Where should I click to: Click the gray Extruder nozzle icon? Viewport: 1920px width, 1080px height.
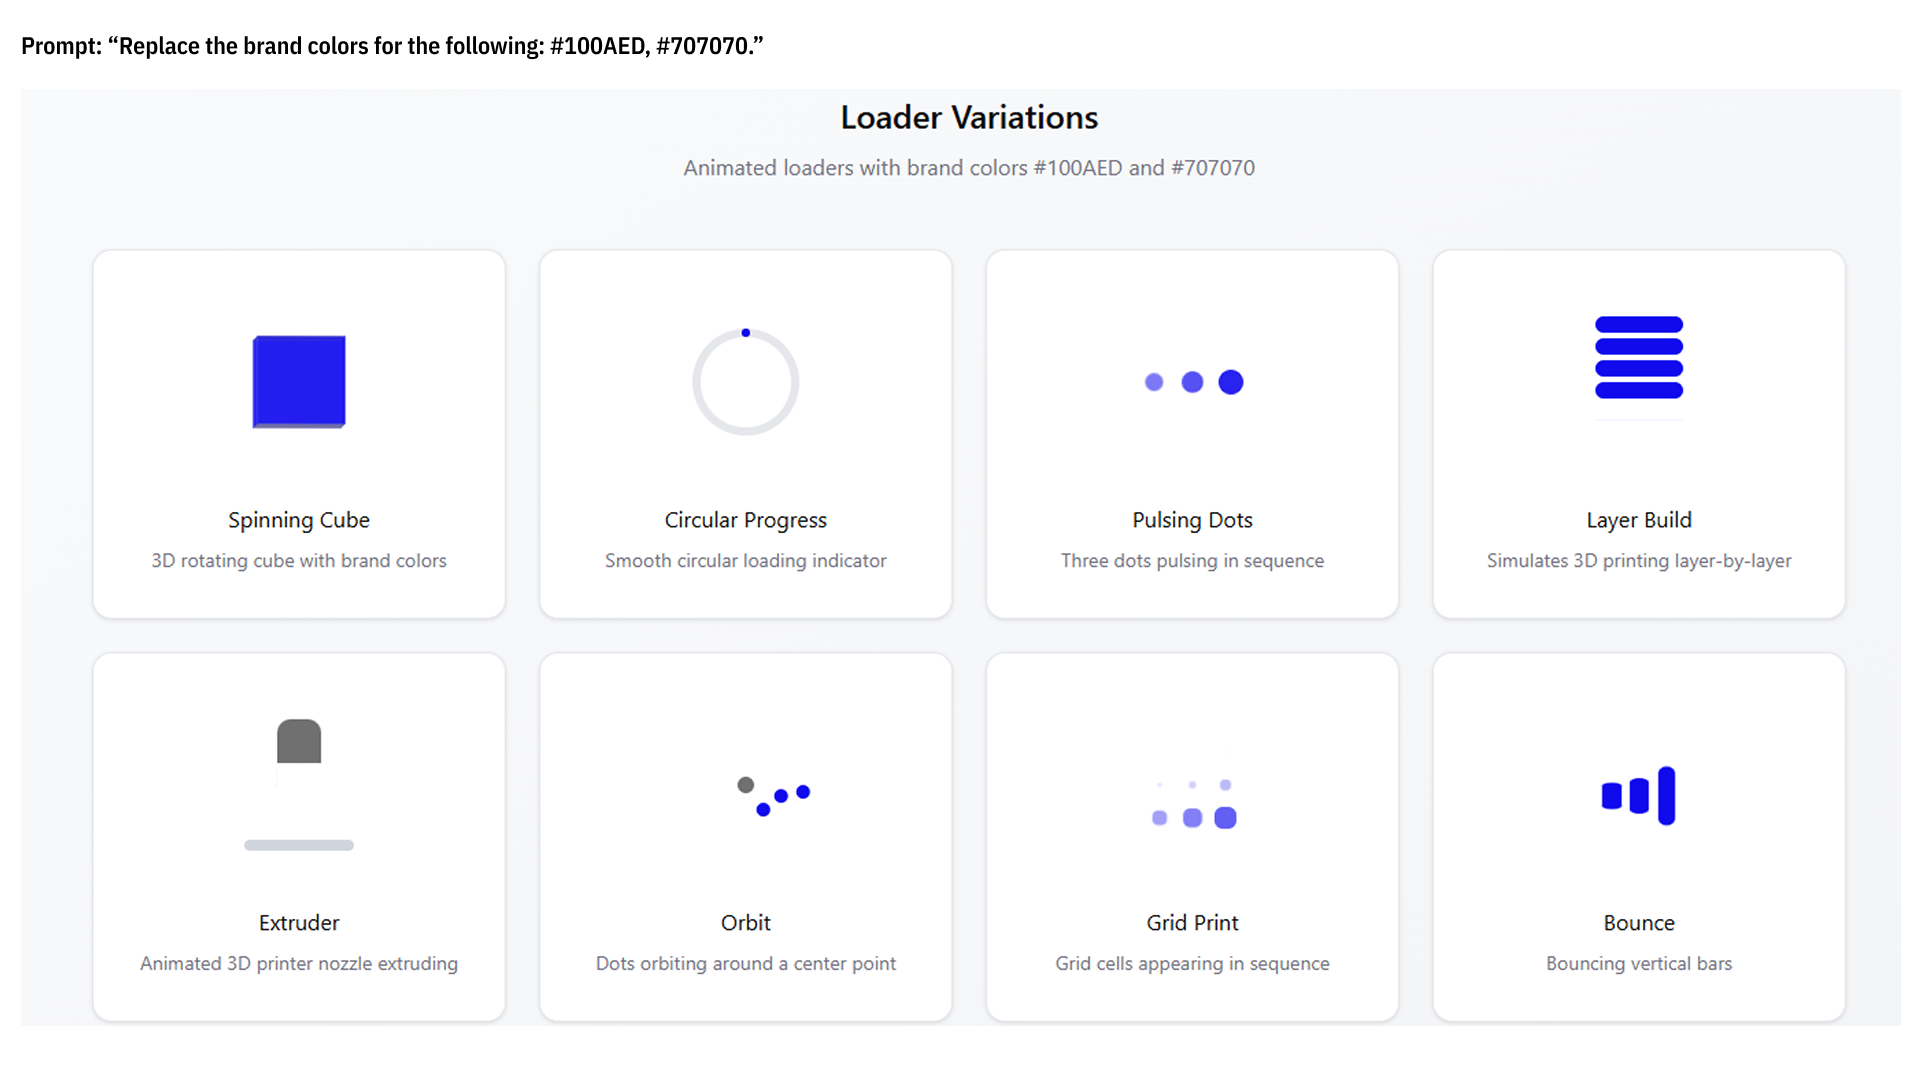(299, 742)
